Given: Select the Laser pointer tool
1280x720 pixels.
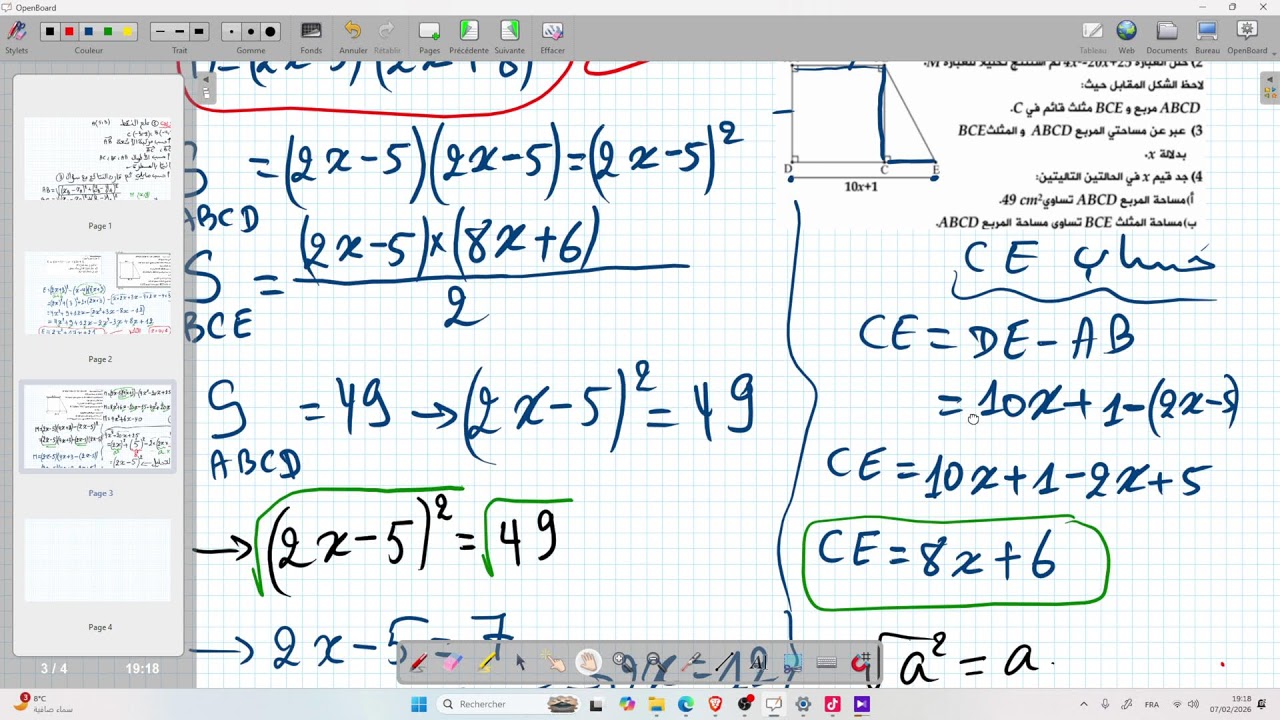Looking at the screenshot, I should 690,662.
